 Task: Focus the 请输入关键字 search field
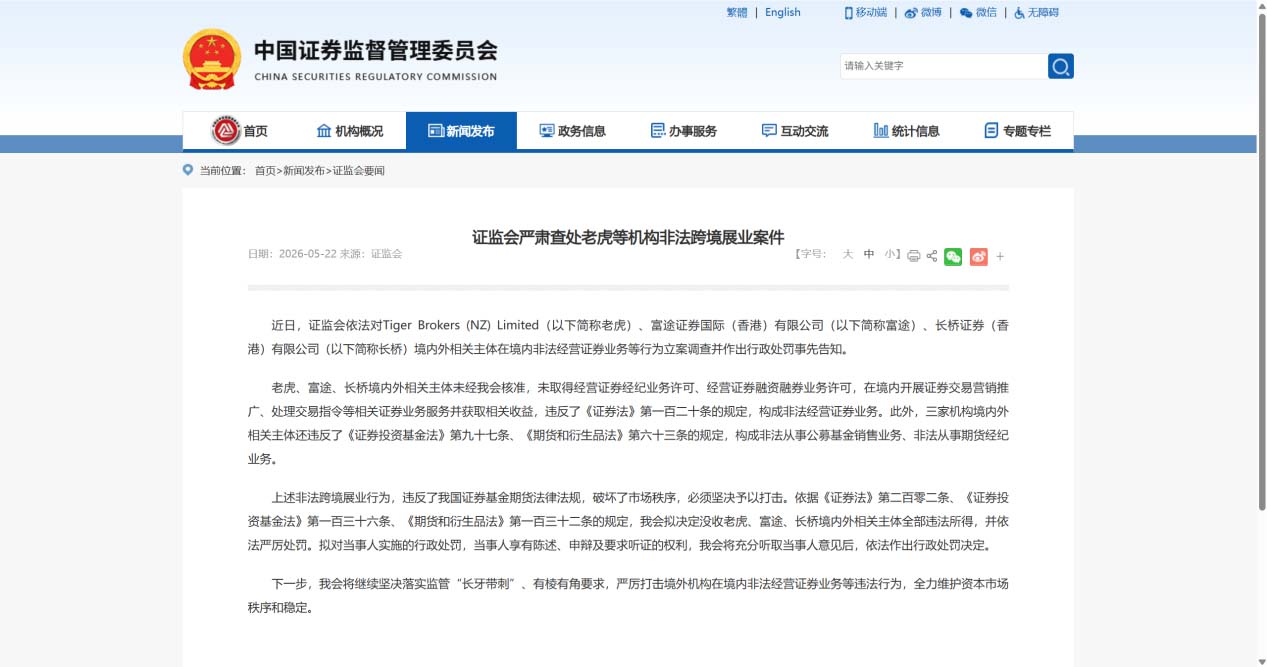(944, 66)
